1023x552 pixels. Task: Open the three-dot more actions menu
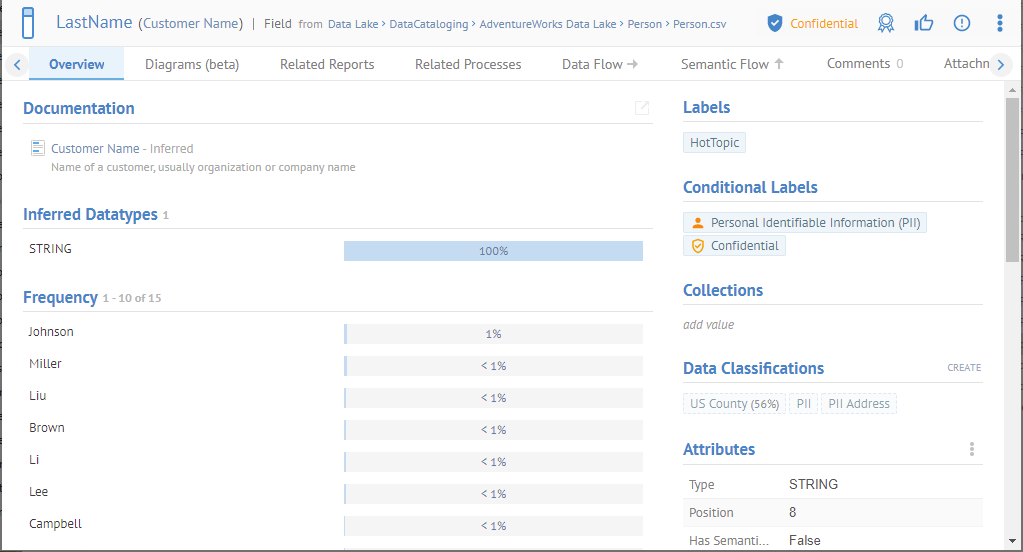1000,23
